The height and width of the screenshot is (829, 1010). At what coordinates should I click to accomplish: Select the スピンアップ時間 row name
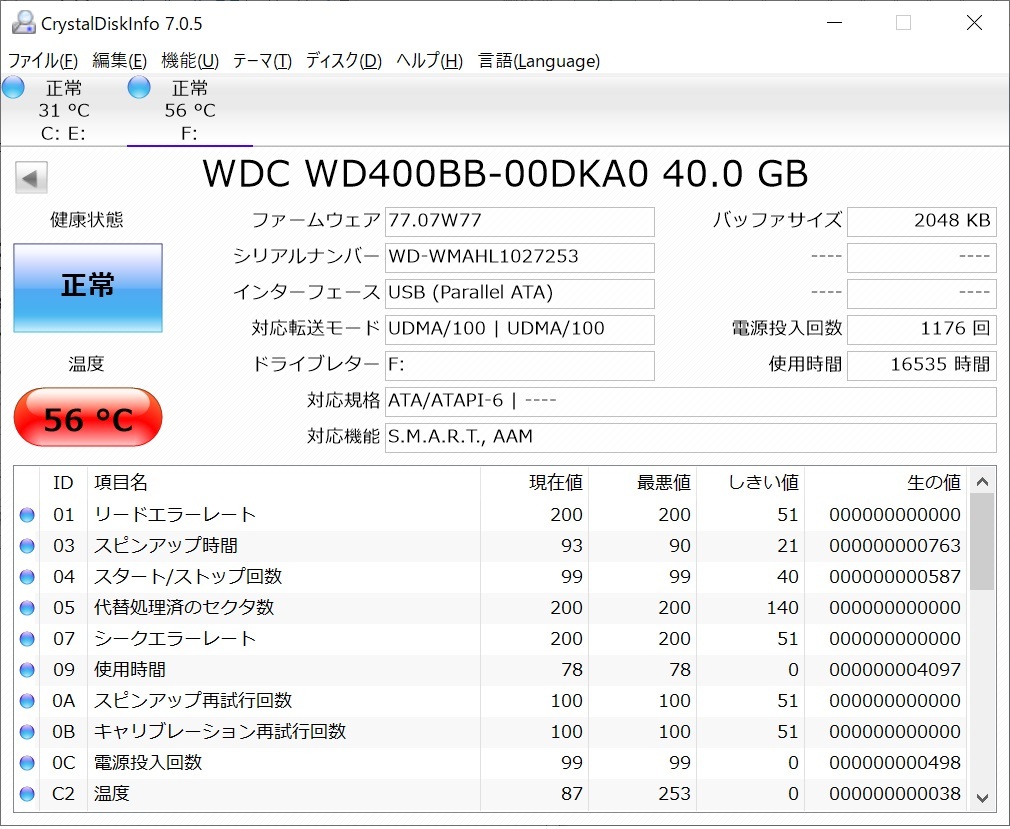coord(166,546)
